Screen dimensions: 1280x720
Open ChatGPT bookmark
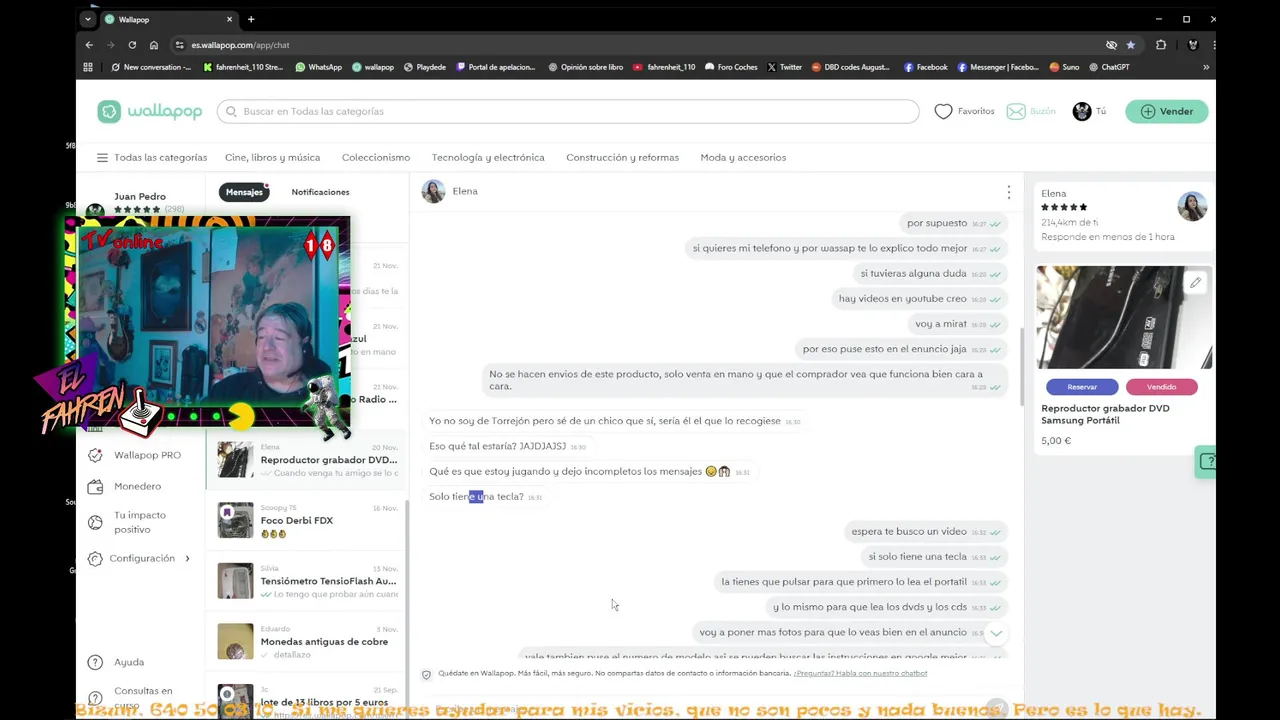pyautogui.click(x=1108, y=67)
